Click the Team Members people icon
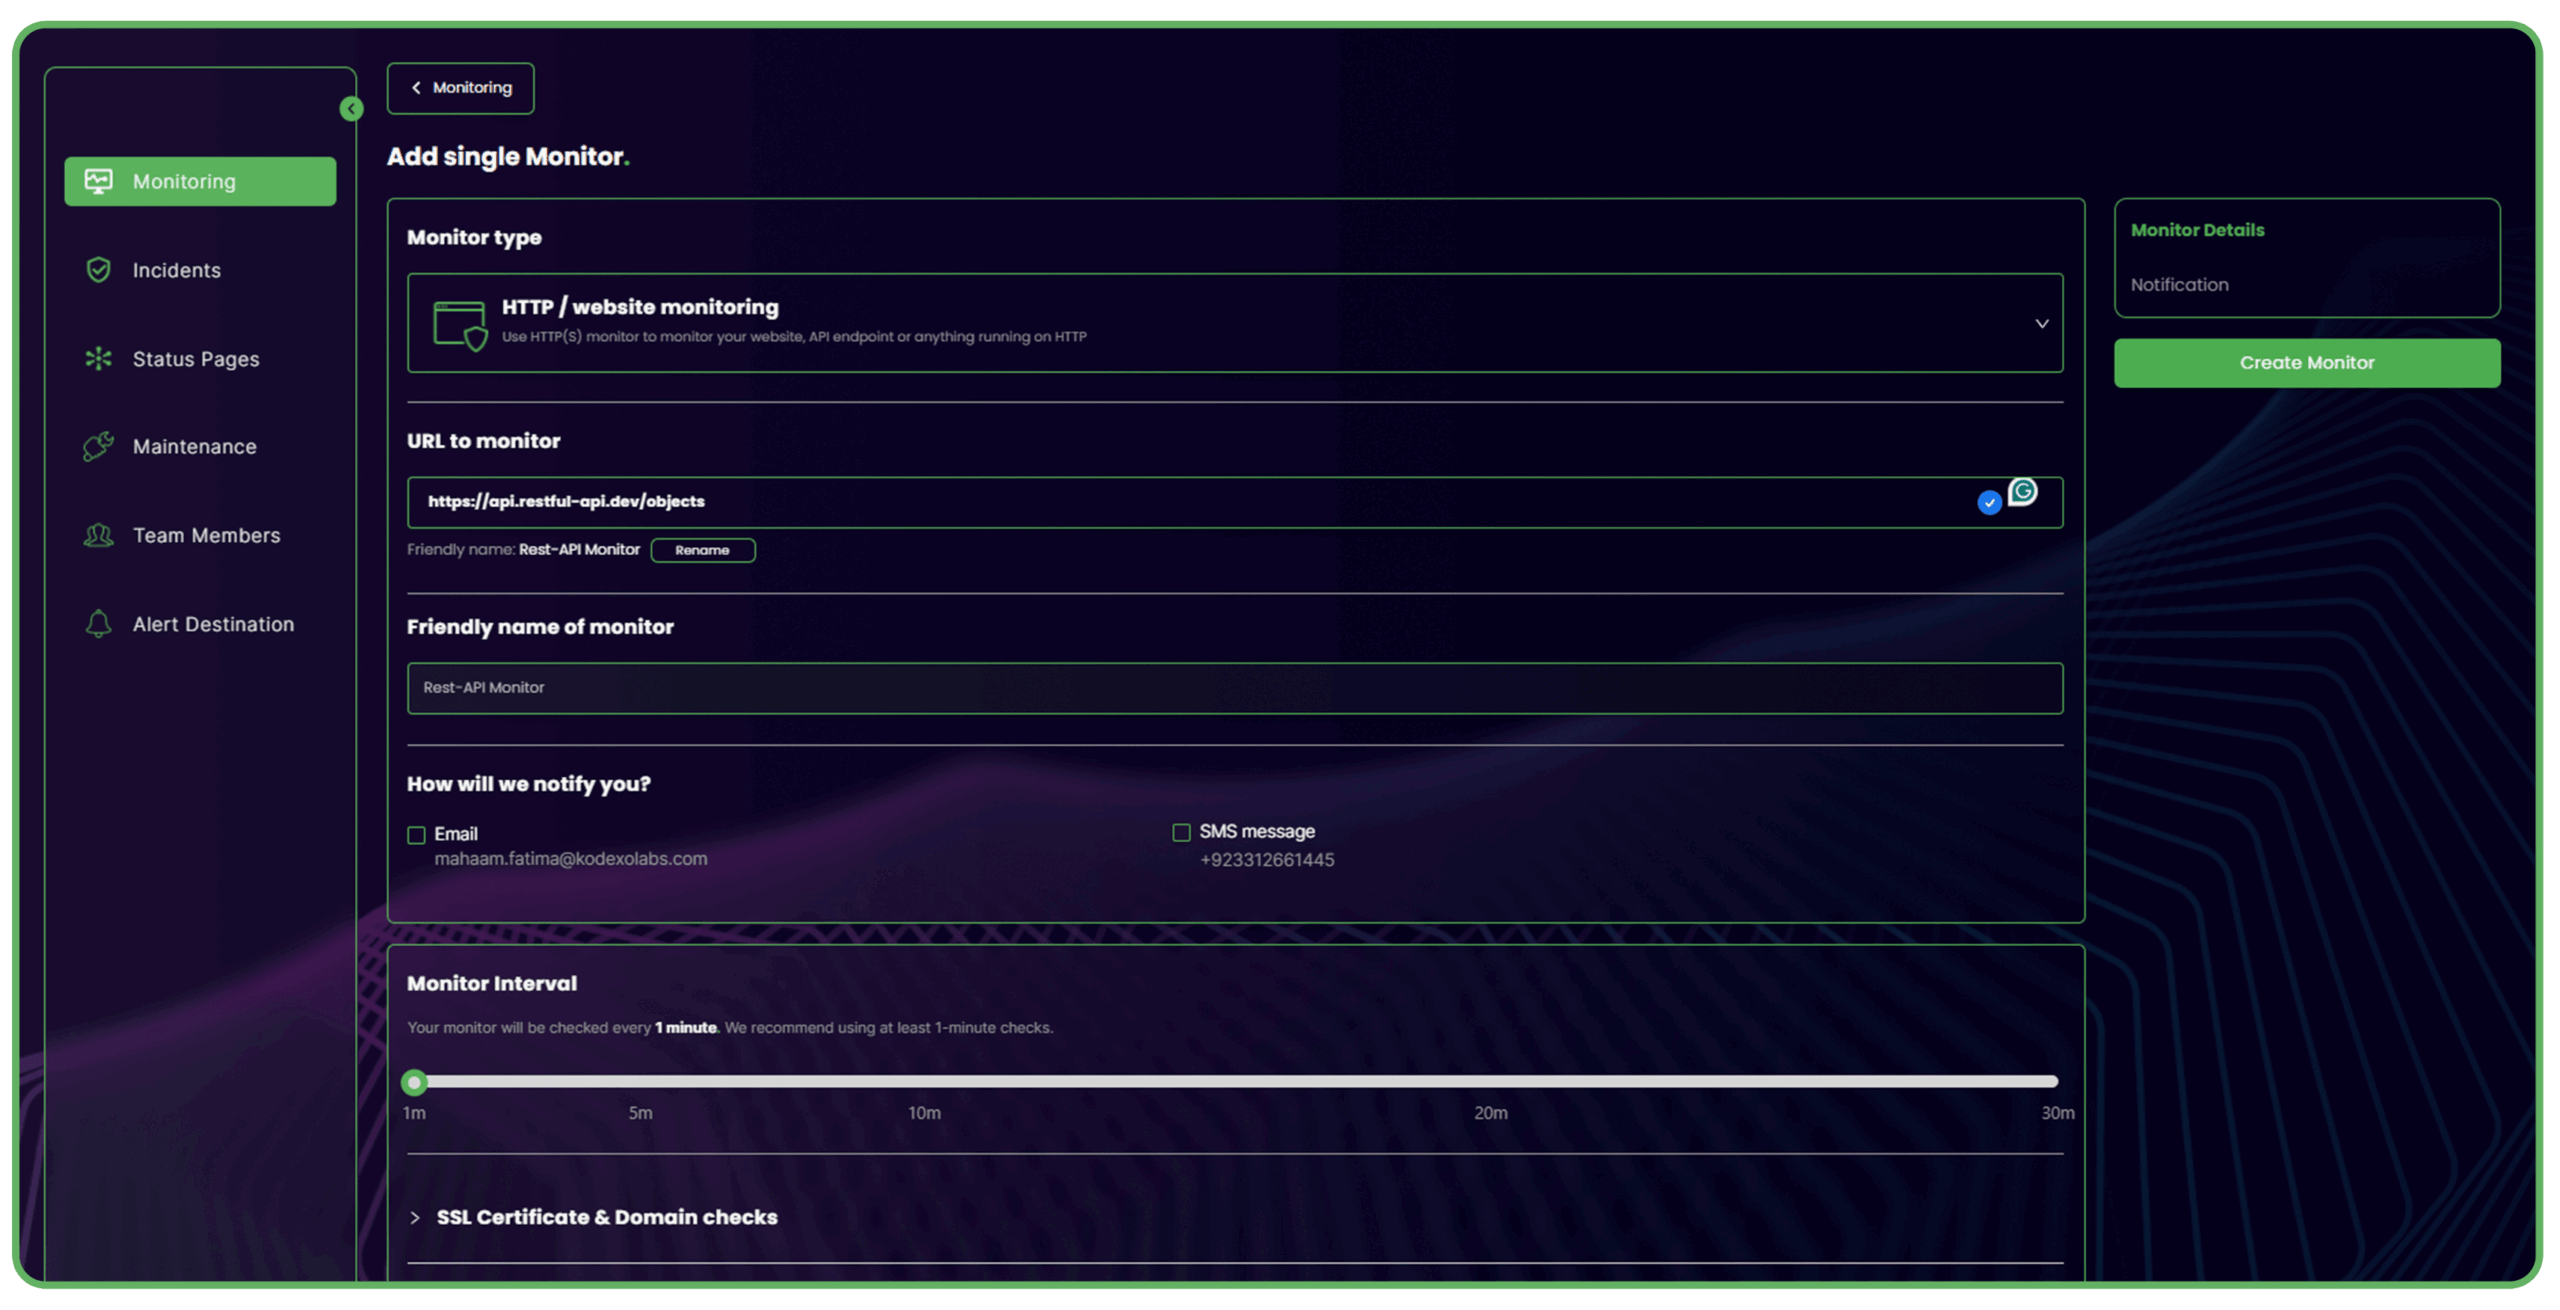2560x1310 pixels. (x=98, y=536)
